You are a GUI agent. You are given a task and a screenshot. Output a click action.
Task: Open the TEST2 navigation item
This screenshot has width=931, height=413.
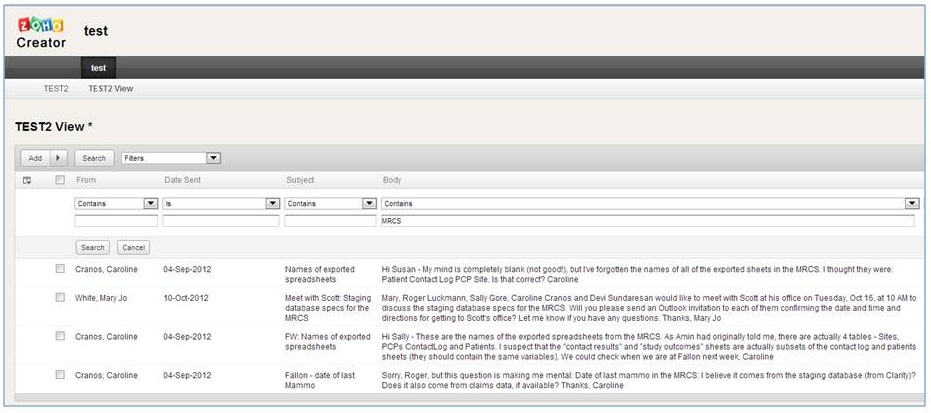pos(56,89)
